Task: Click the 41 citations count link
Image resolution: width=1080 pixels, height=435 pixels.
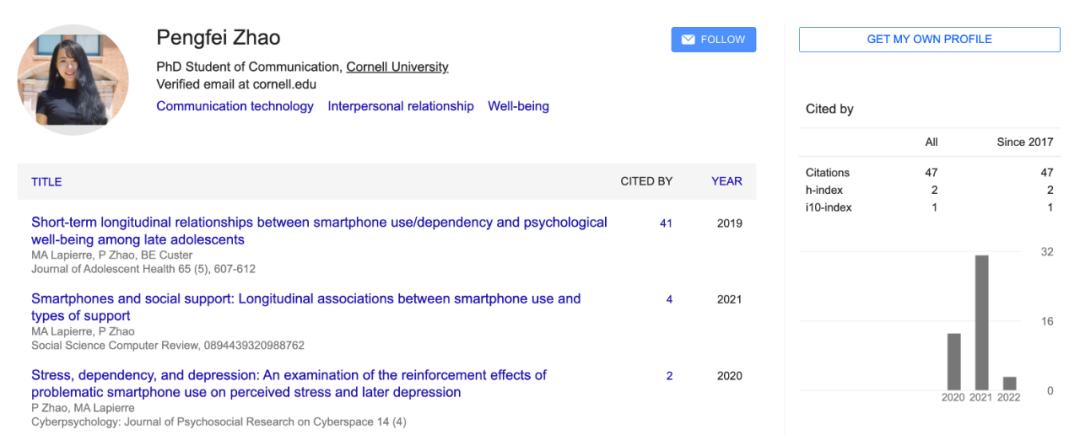Action: [666, 223]
